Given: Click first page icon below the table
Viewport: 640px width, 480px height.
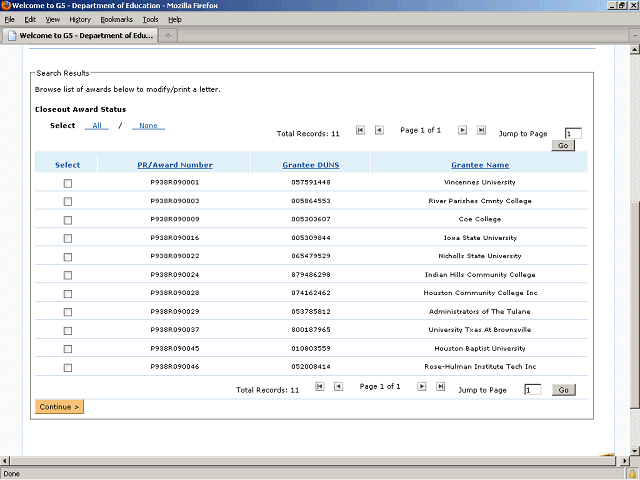Looking at the screenshot, I should coord(319,386).
